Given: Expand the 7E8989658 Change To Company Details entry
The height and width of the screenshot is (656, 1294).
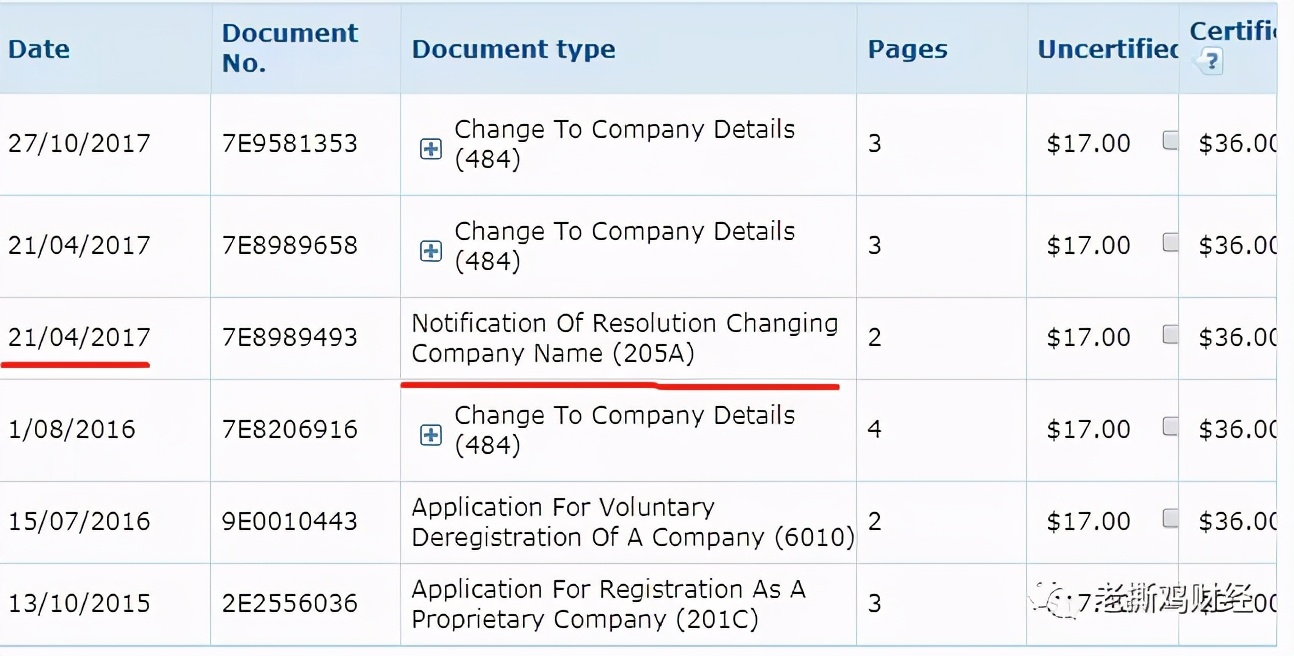Looking at the screenshot, I should [431, 251].
